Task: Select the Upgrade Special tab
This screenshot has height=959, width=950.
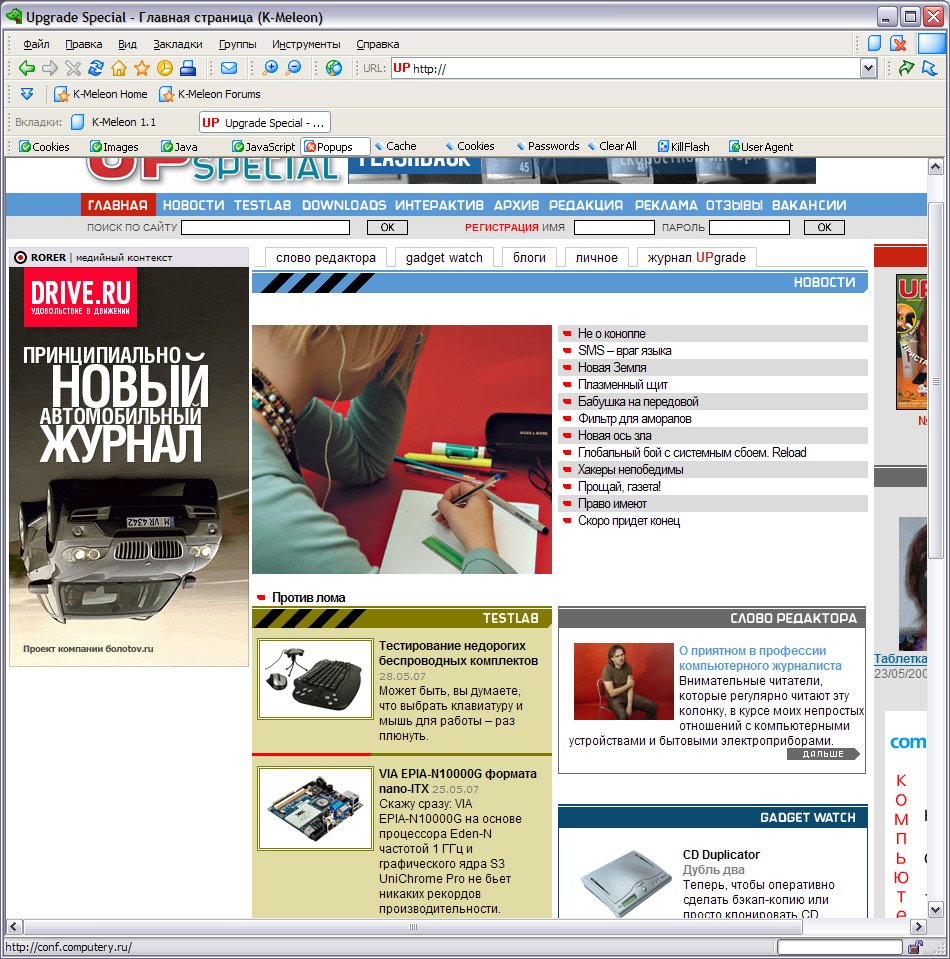Action: point(264,122)
